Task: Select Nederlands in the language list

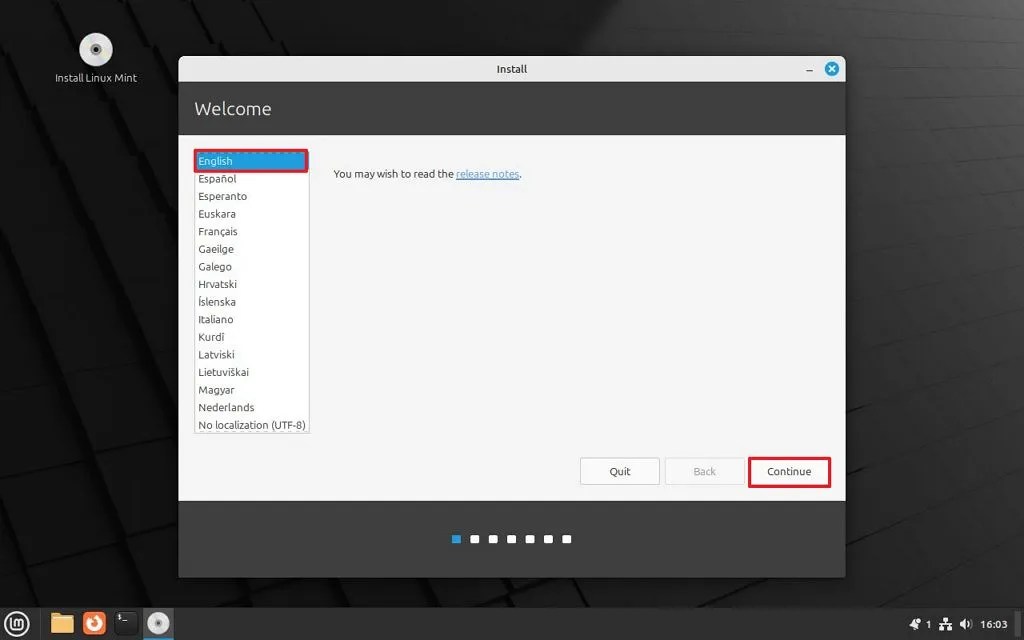Action: pos(226,407)
